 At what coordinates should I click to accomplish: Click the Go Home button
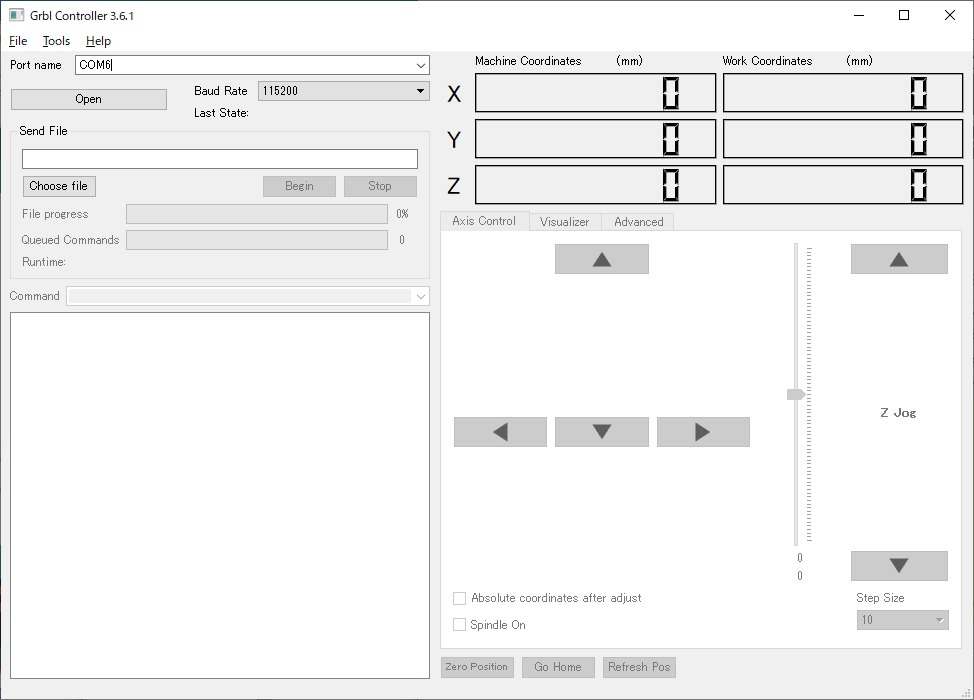[x=558, y=667]
